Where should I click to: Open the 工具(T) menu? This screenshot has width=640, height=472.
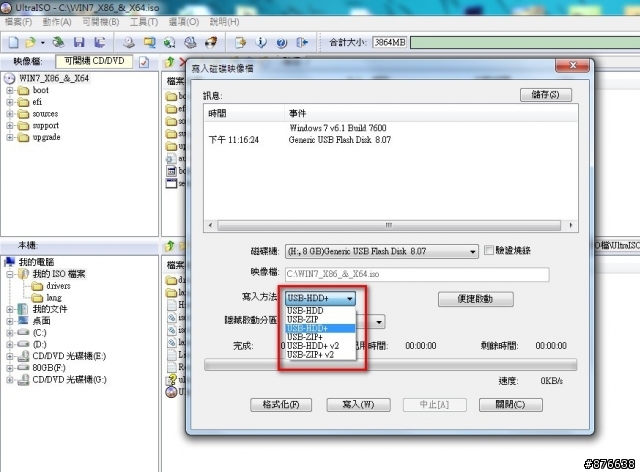click(144, 22)
